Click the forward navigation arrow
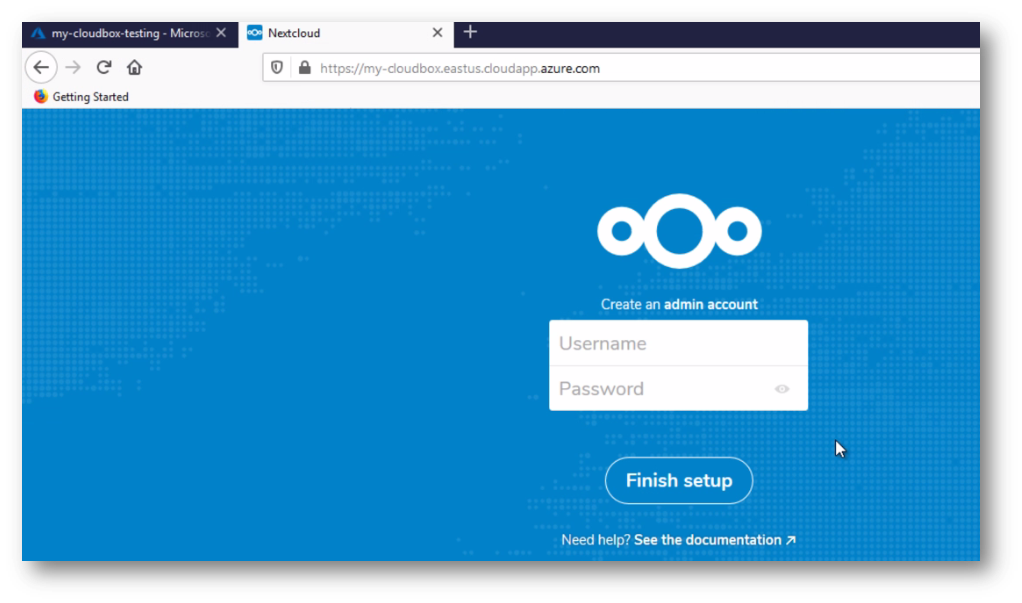 click(x=73, y=67)
